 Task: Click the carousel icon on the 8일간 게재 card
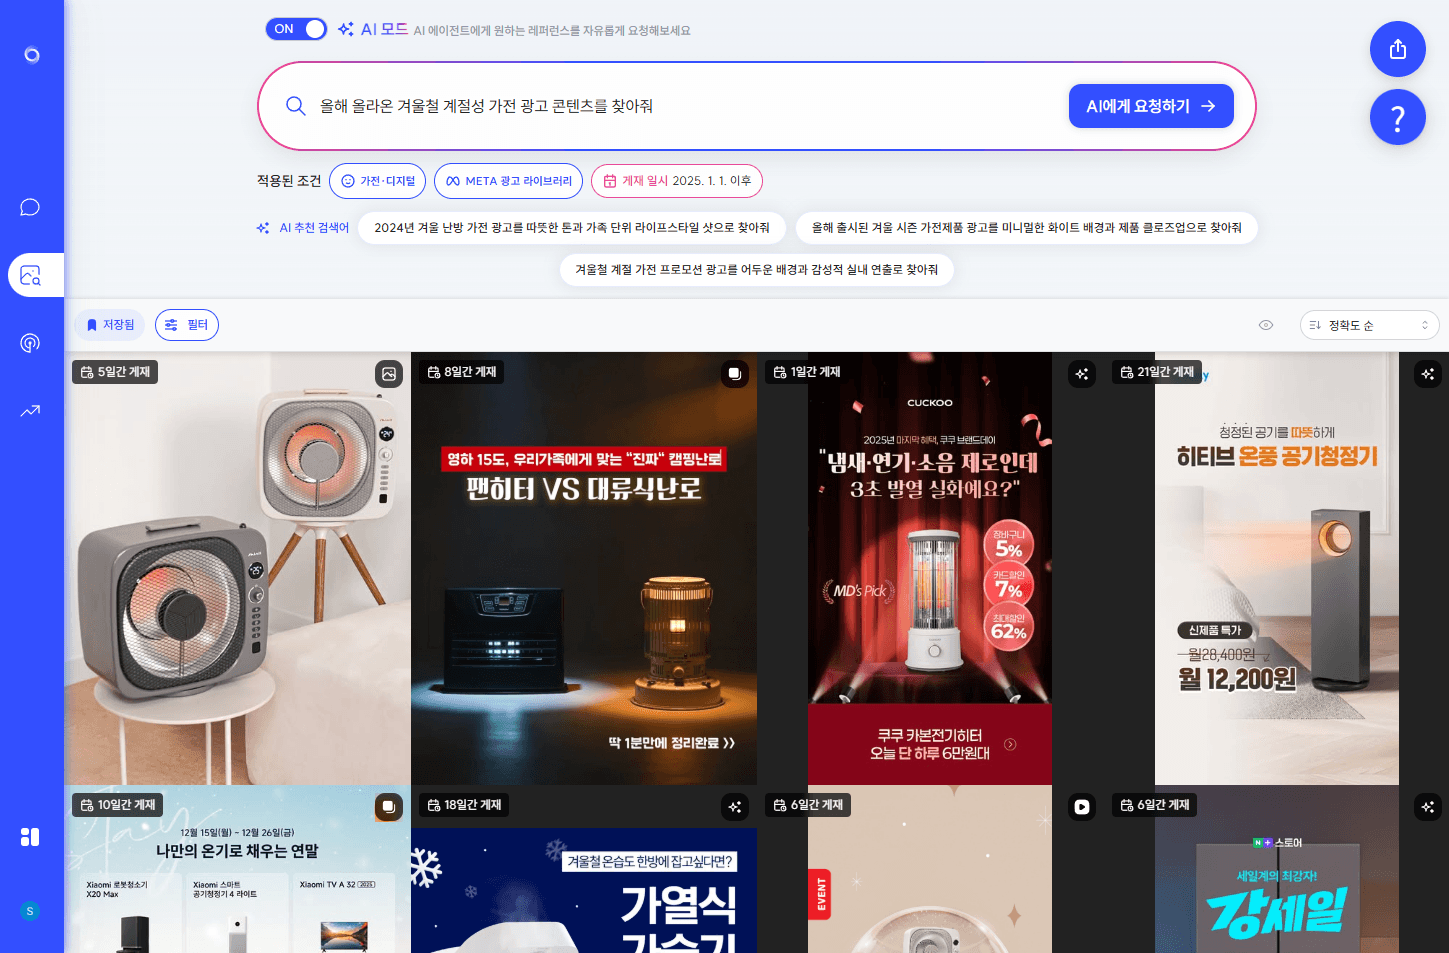[735, 374]
